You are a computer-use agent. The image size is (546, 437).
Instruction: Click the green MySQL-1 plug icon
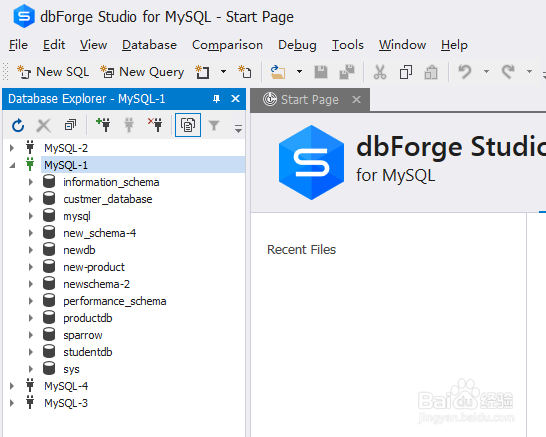click(30, 164)
